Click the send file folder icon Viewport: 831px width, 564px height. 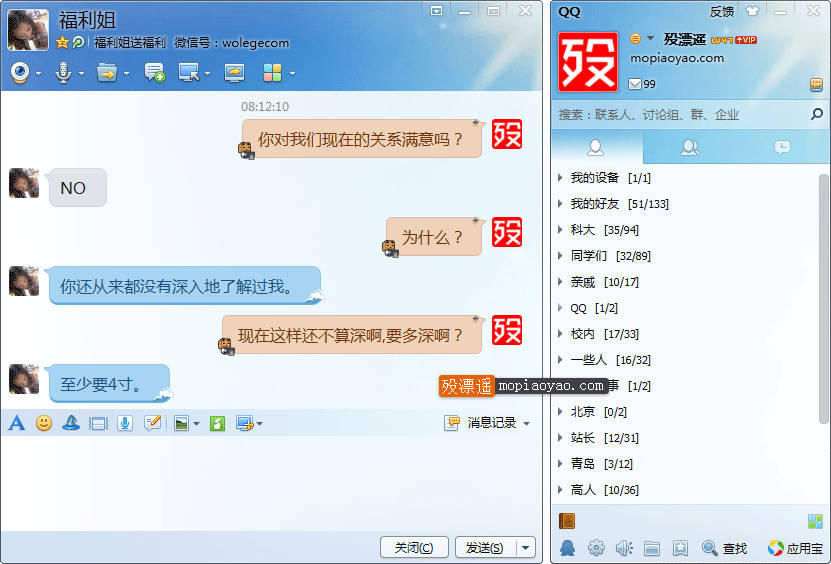tap(107, 73)
